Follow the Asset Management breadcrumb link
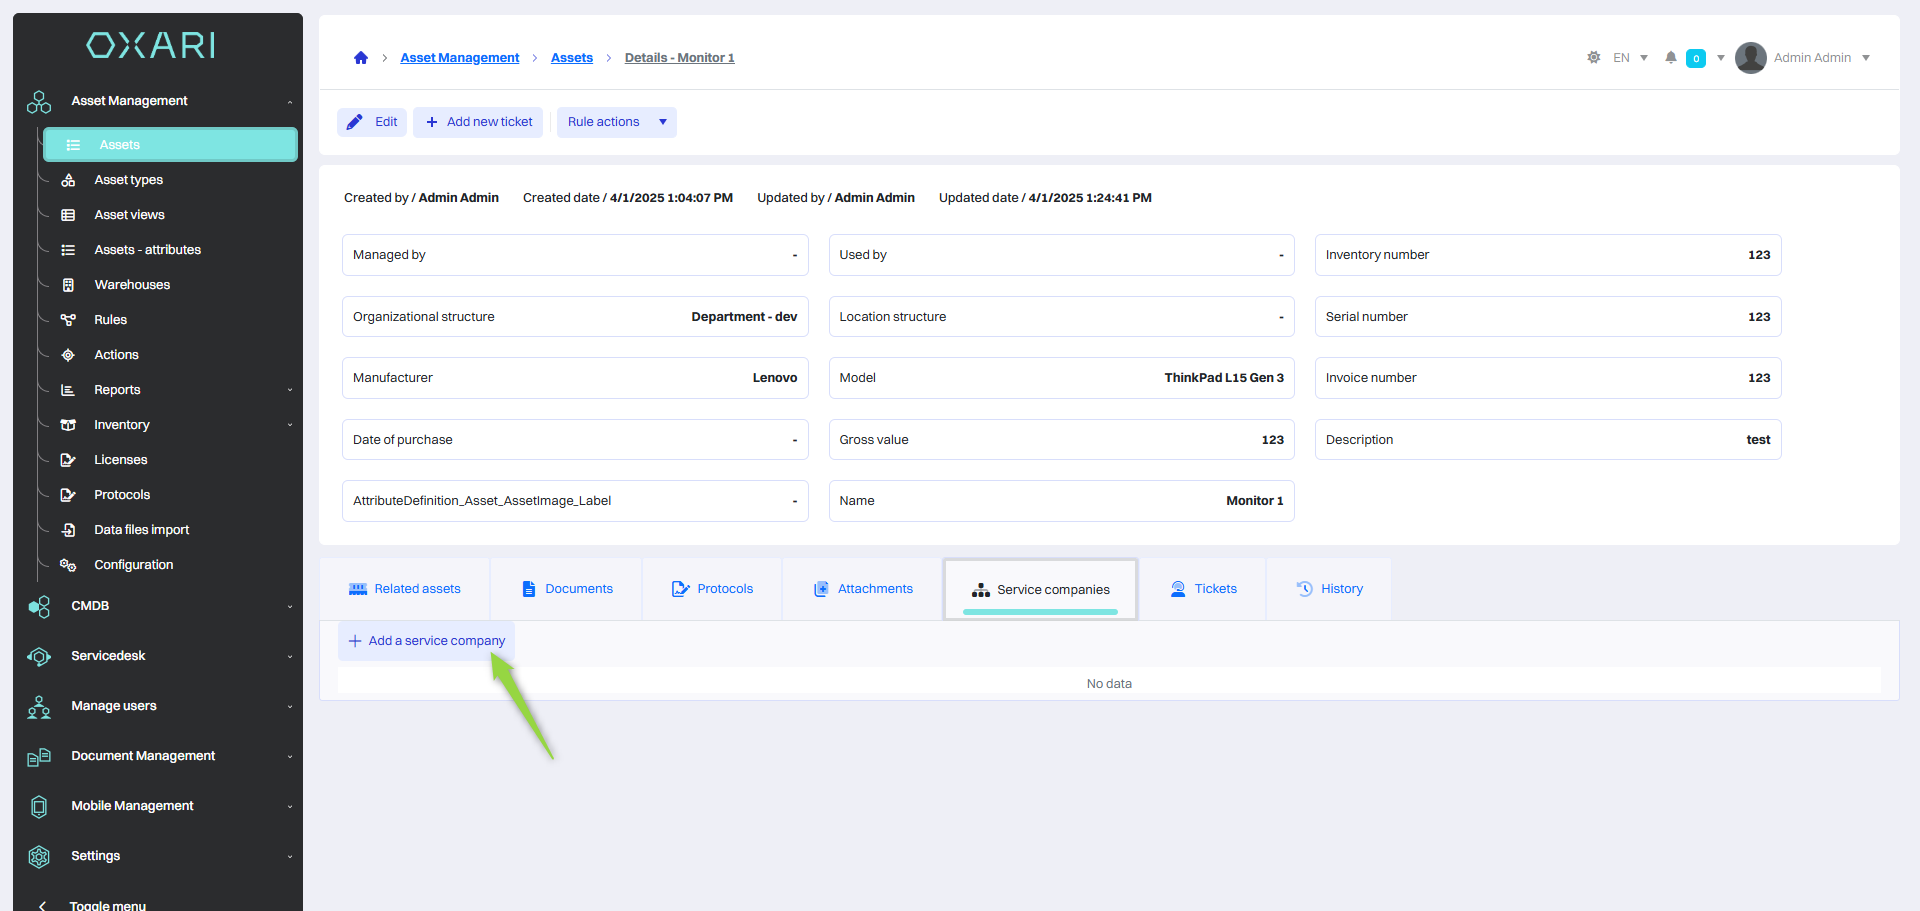This screenshot has height=911, width=1920. pos(459,58)
